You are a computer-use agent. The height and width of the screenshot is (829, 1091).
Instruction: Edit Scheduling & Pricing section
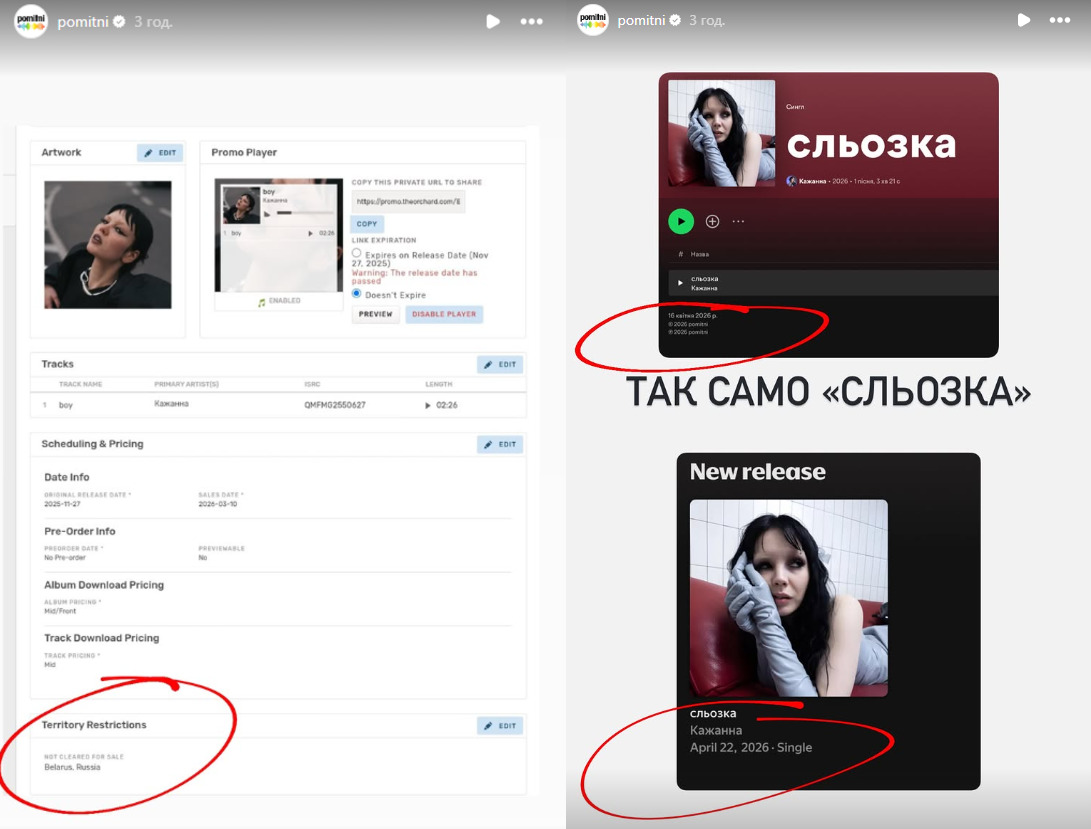[x=500, y=444]
